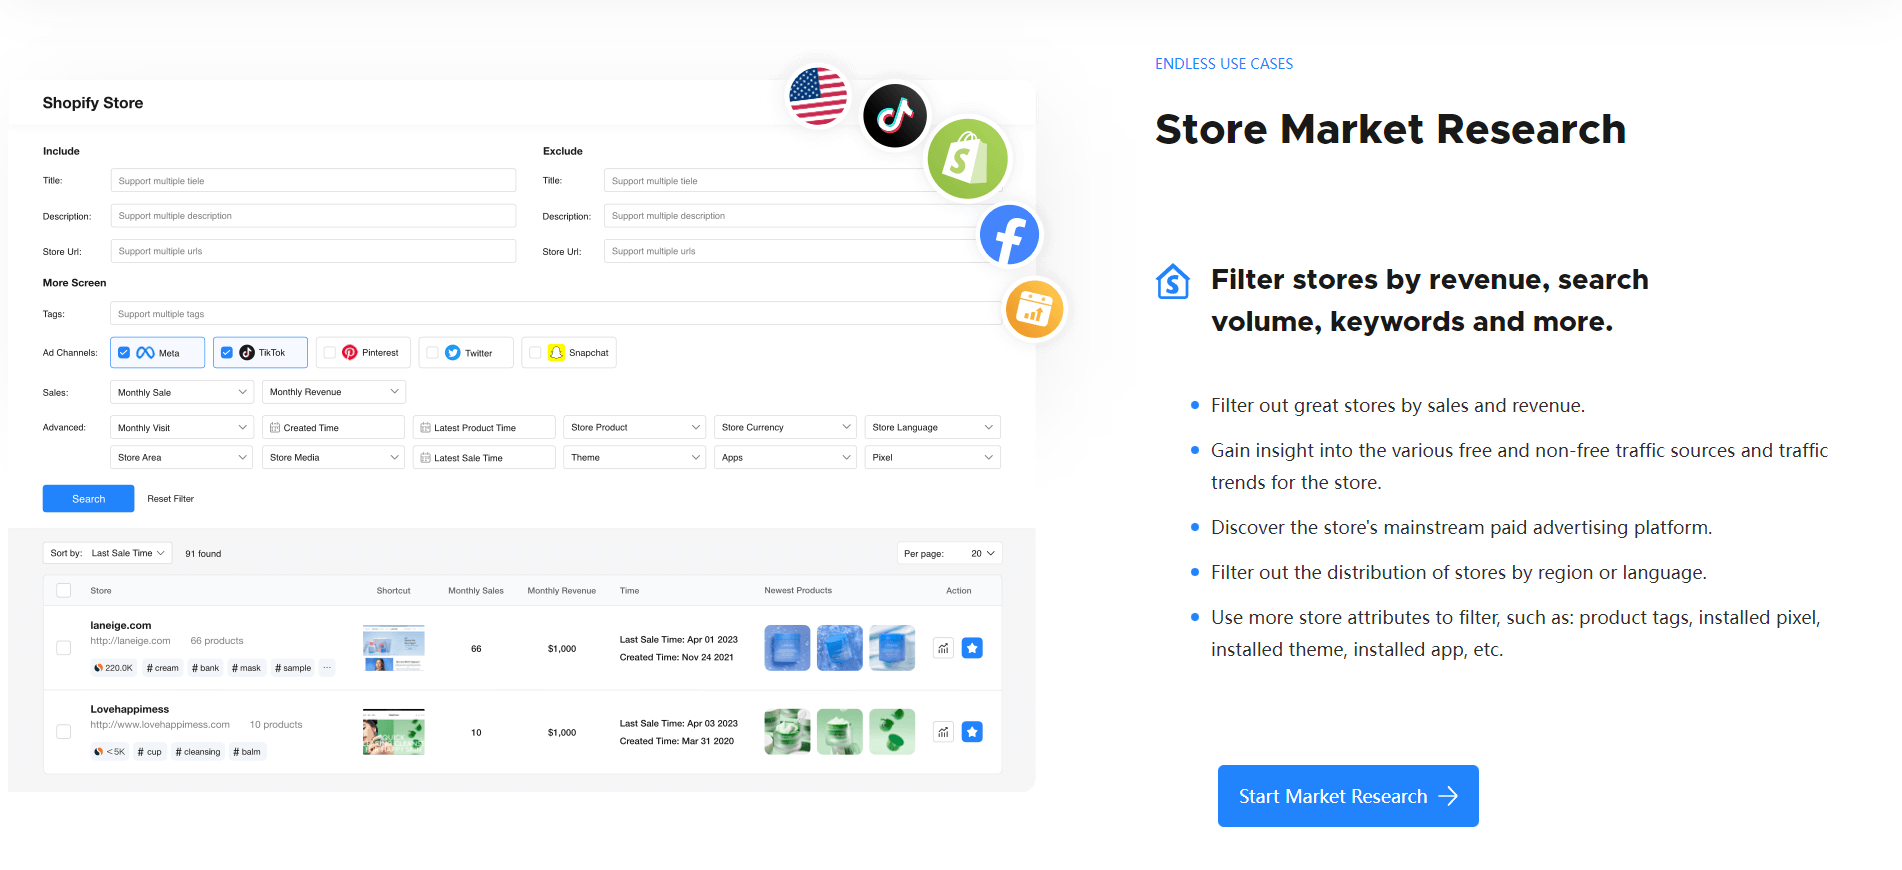Open analytics chart icon for Lovehappimess
1902x870 pixels.
943,732
